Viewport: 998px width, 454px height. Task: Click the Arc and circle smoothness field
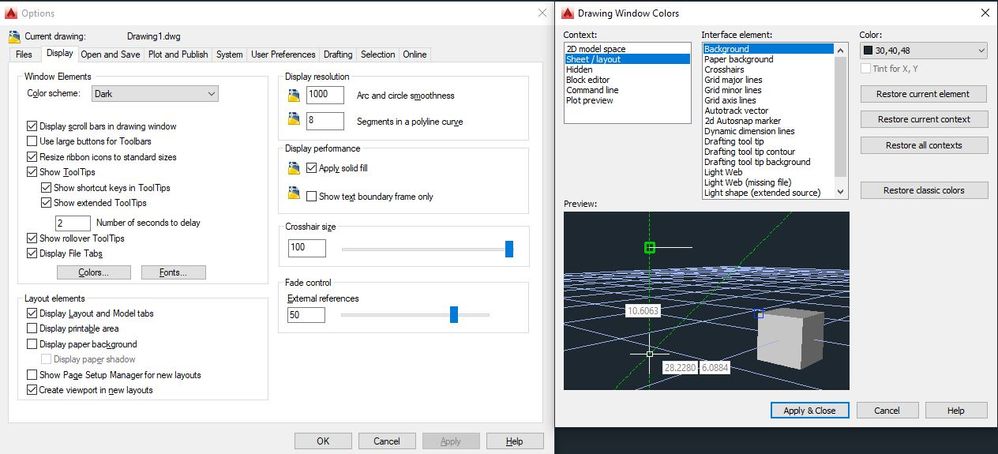[325, 96]
